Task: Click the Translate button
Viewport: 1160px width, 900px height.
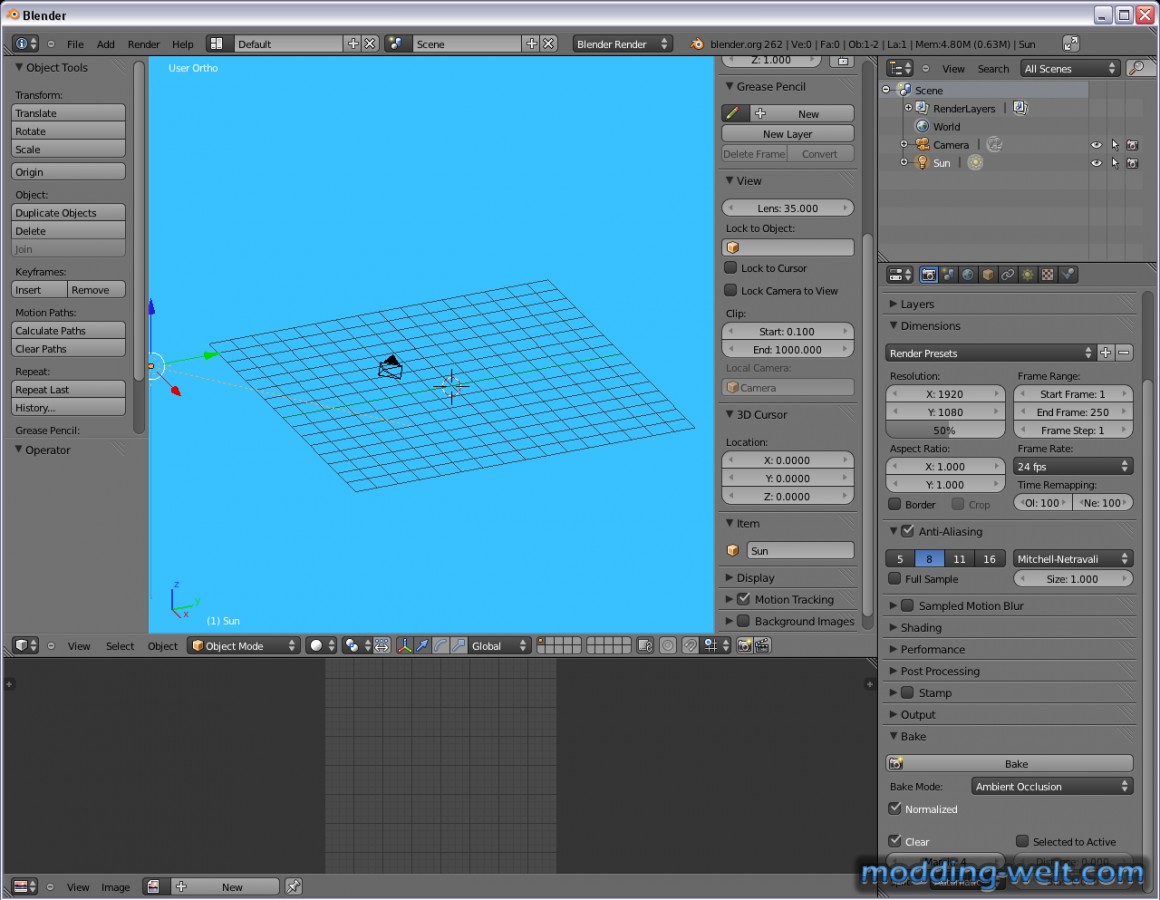Action: [68, 112]
